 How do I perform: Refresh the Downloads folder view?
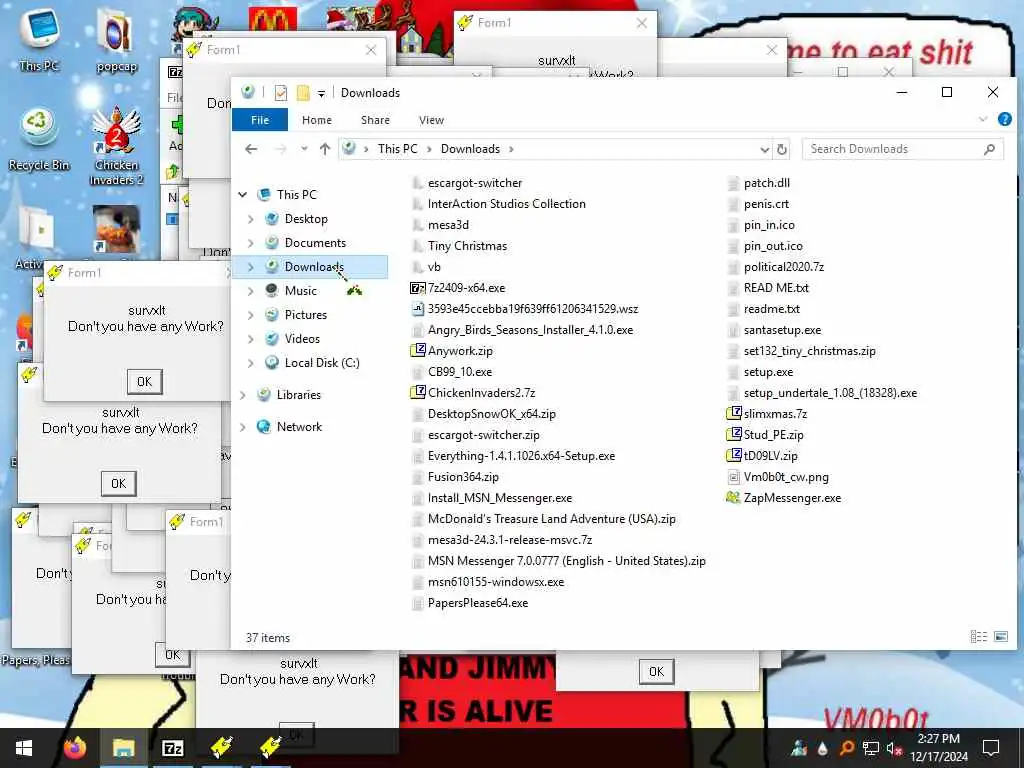tap(782, 150)
